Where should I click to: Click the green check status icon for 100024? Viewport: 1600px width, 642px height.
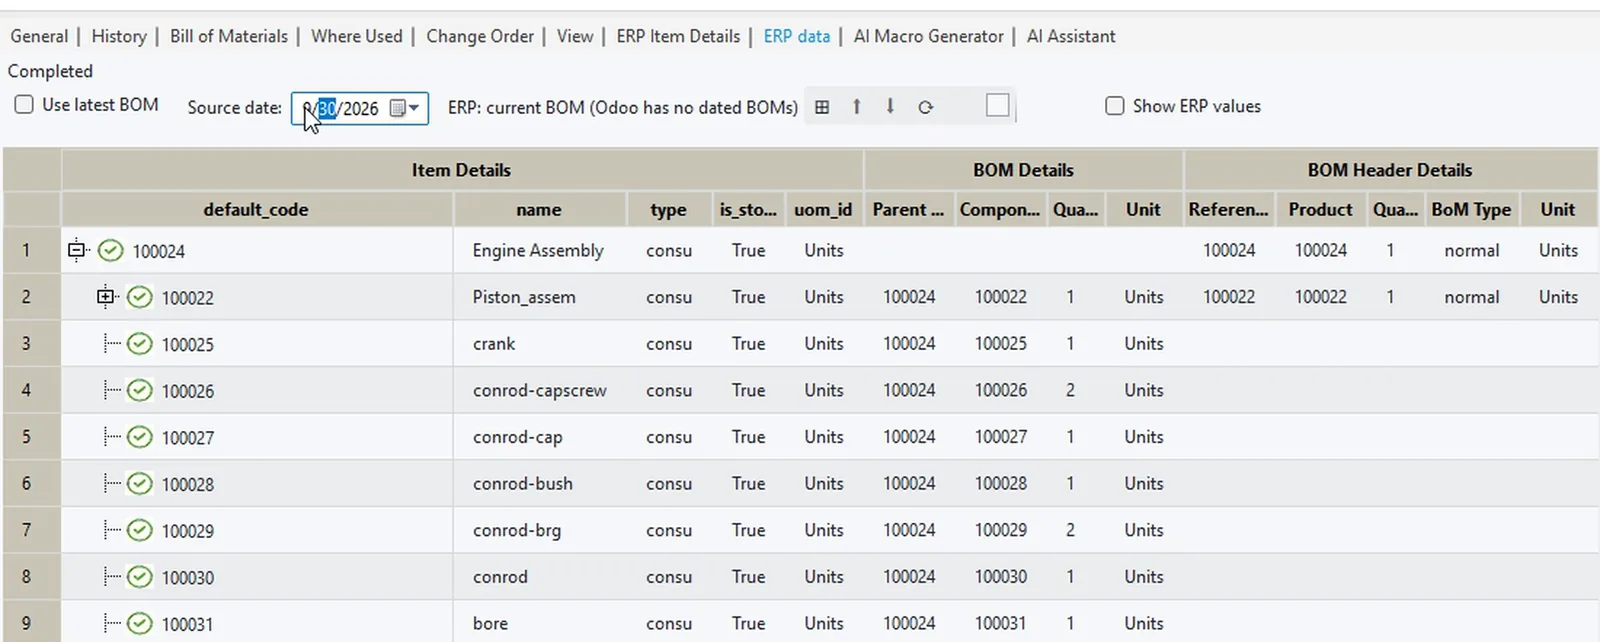click(x=111, y=250)
